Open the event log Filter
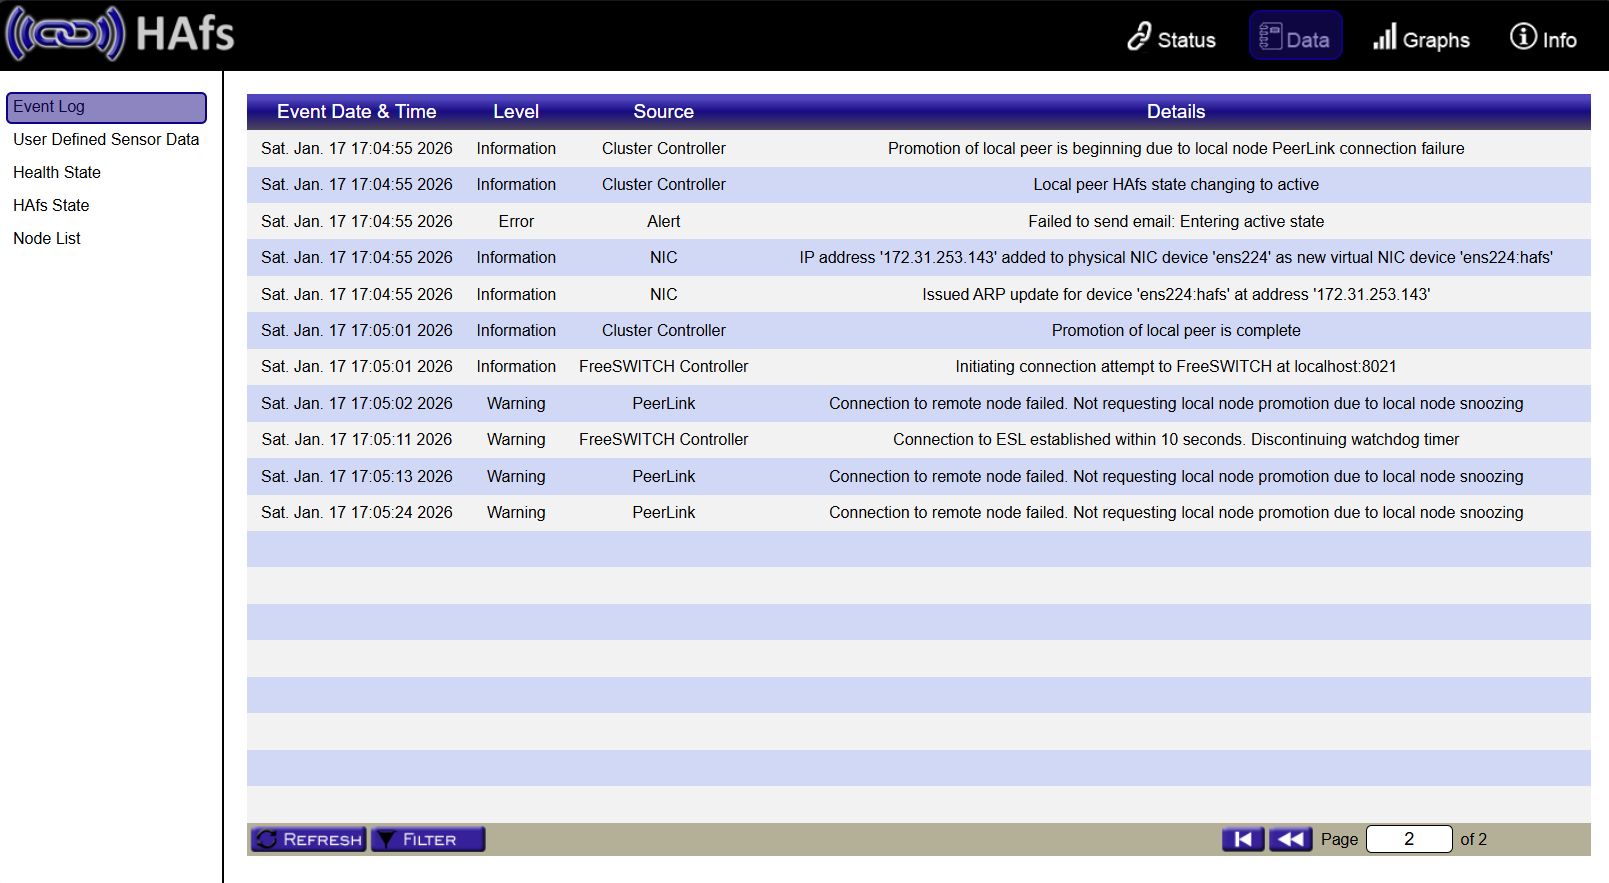Screen dimensions: 1609x883 [x=428, y=839]
